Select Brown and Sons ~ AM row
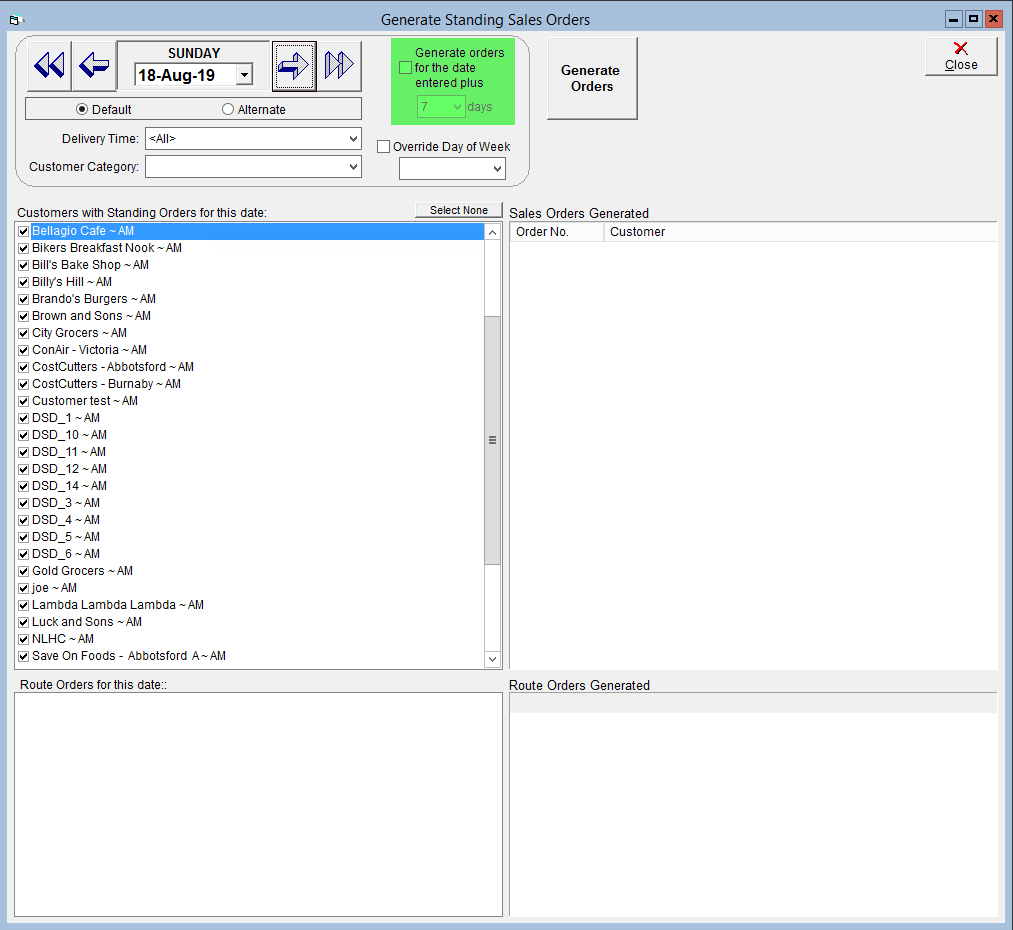 click(x=250, y=316)
